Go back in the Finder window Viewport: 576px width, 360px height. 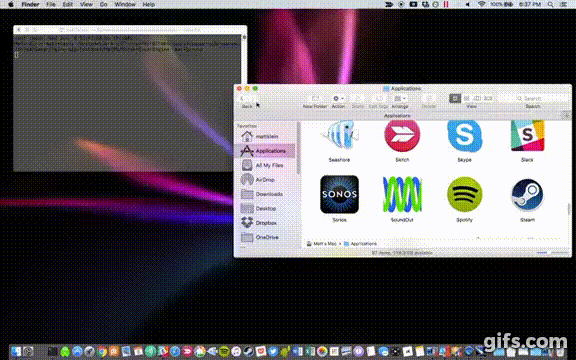(243, 98)
